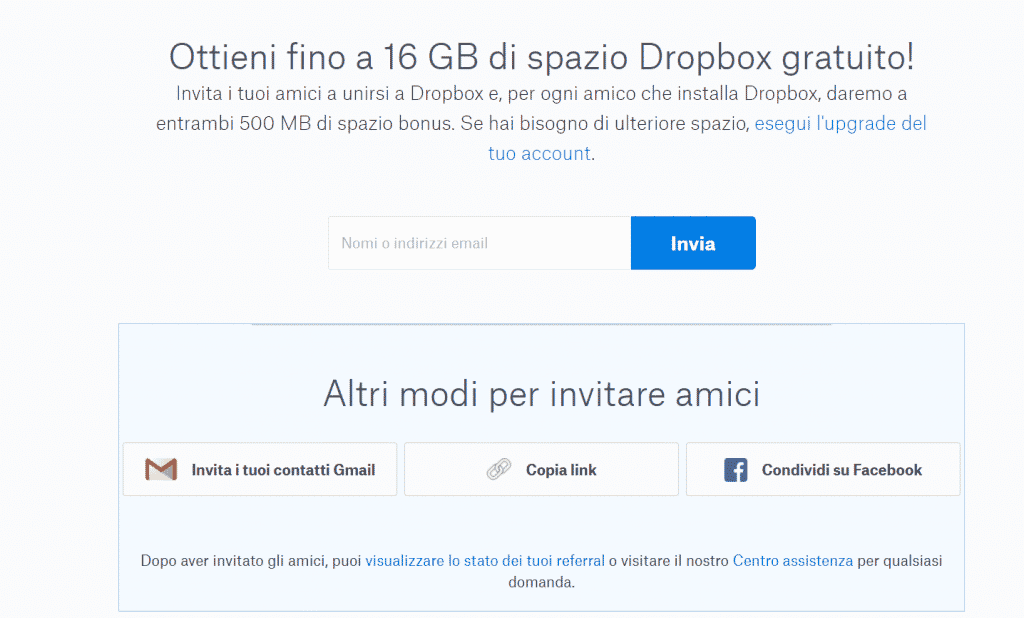The height and width of the screenshot is (618, 1024).
Task: Click the Facebook logo icon
Action: pyautogui.click(x=735, y=470)
